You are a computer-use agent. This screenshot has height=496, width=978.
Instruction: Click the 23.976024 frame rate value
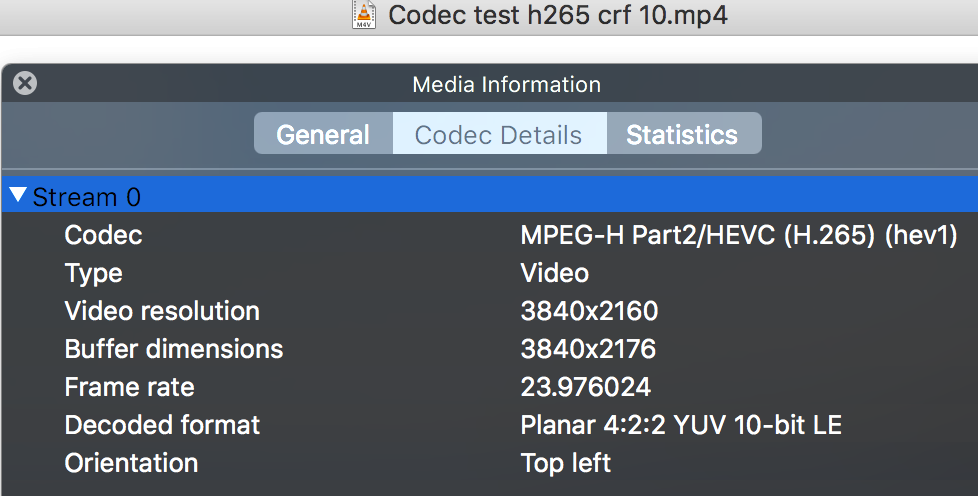(586, 387)
